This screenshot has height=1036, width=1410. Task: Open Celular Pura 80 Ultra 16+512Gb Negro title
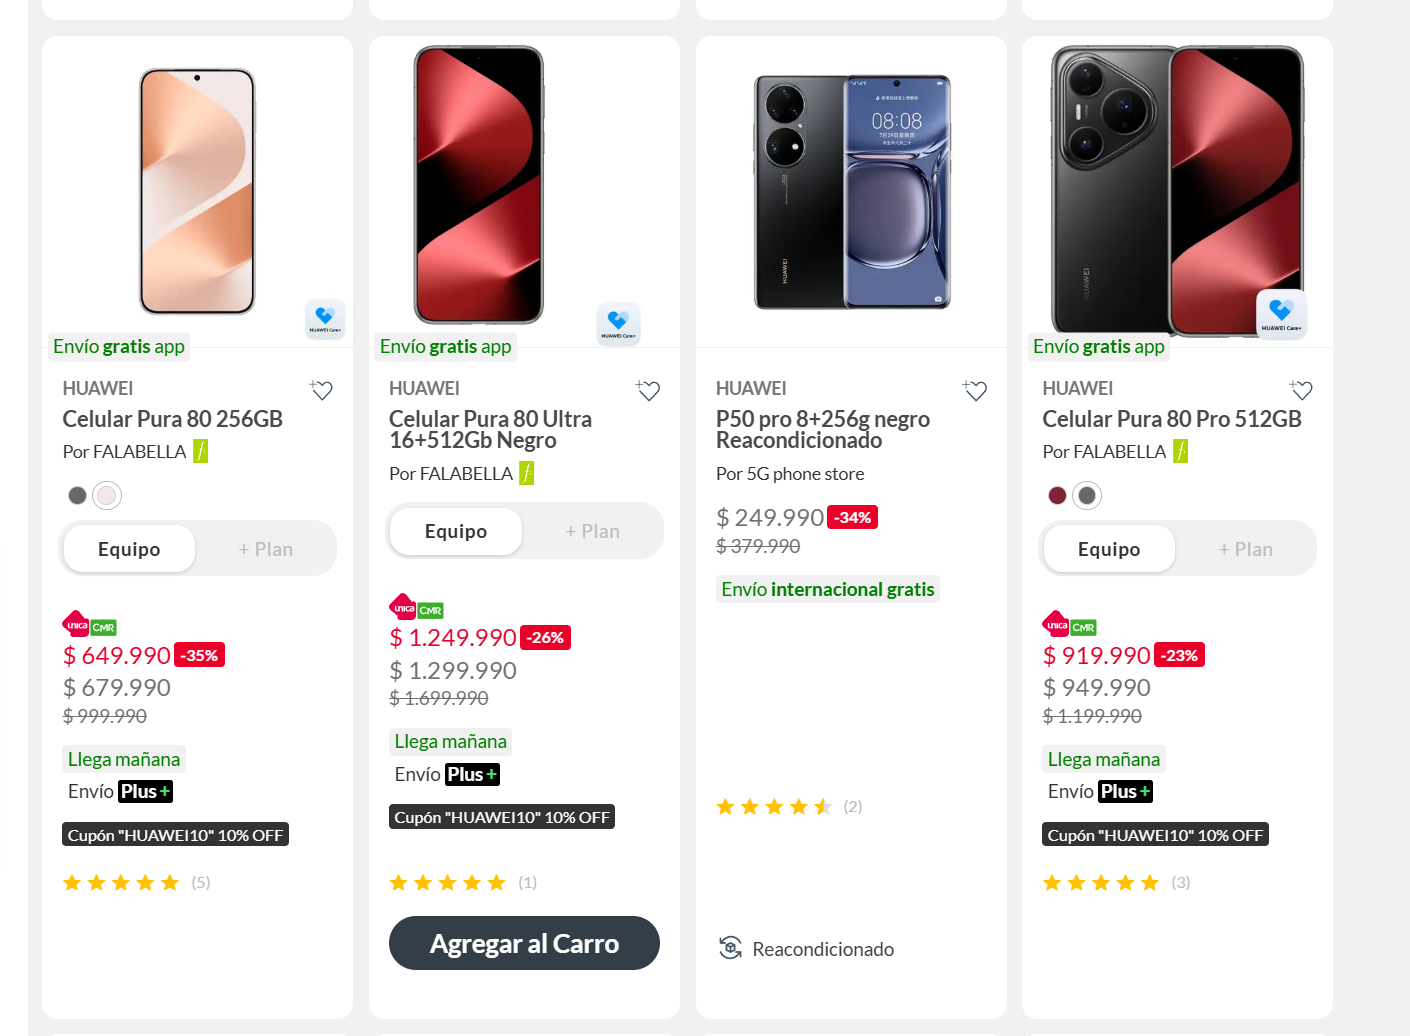click(x=490, y=429)
